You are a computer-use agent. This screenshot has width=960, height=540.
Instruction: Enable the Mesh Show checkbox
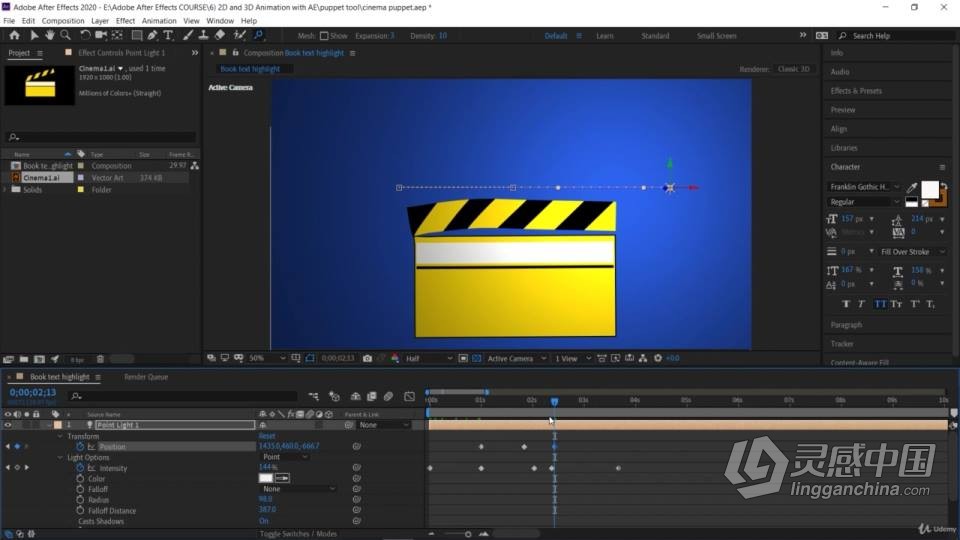[x=324, y=36]
